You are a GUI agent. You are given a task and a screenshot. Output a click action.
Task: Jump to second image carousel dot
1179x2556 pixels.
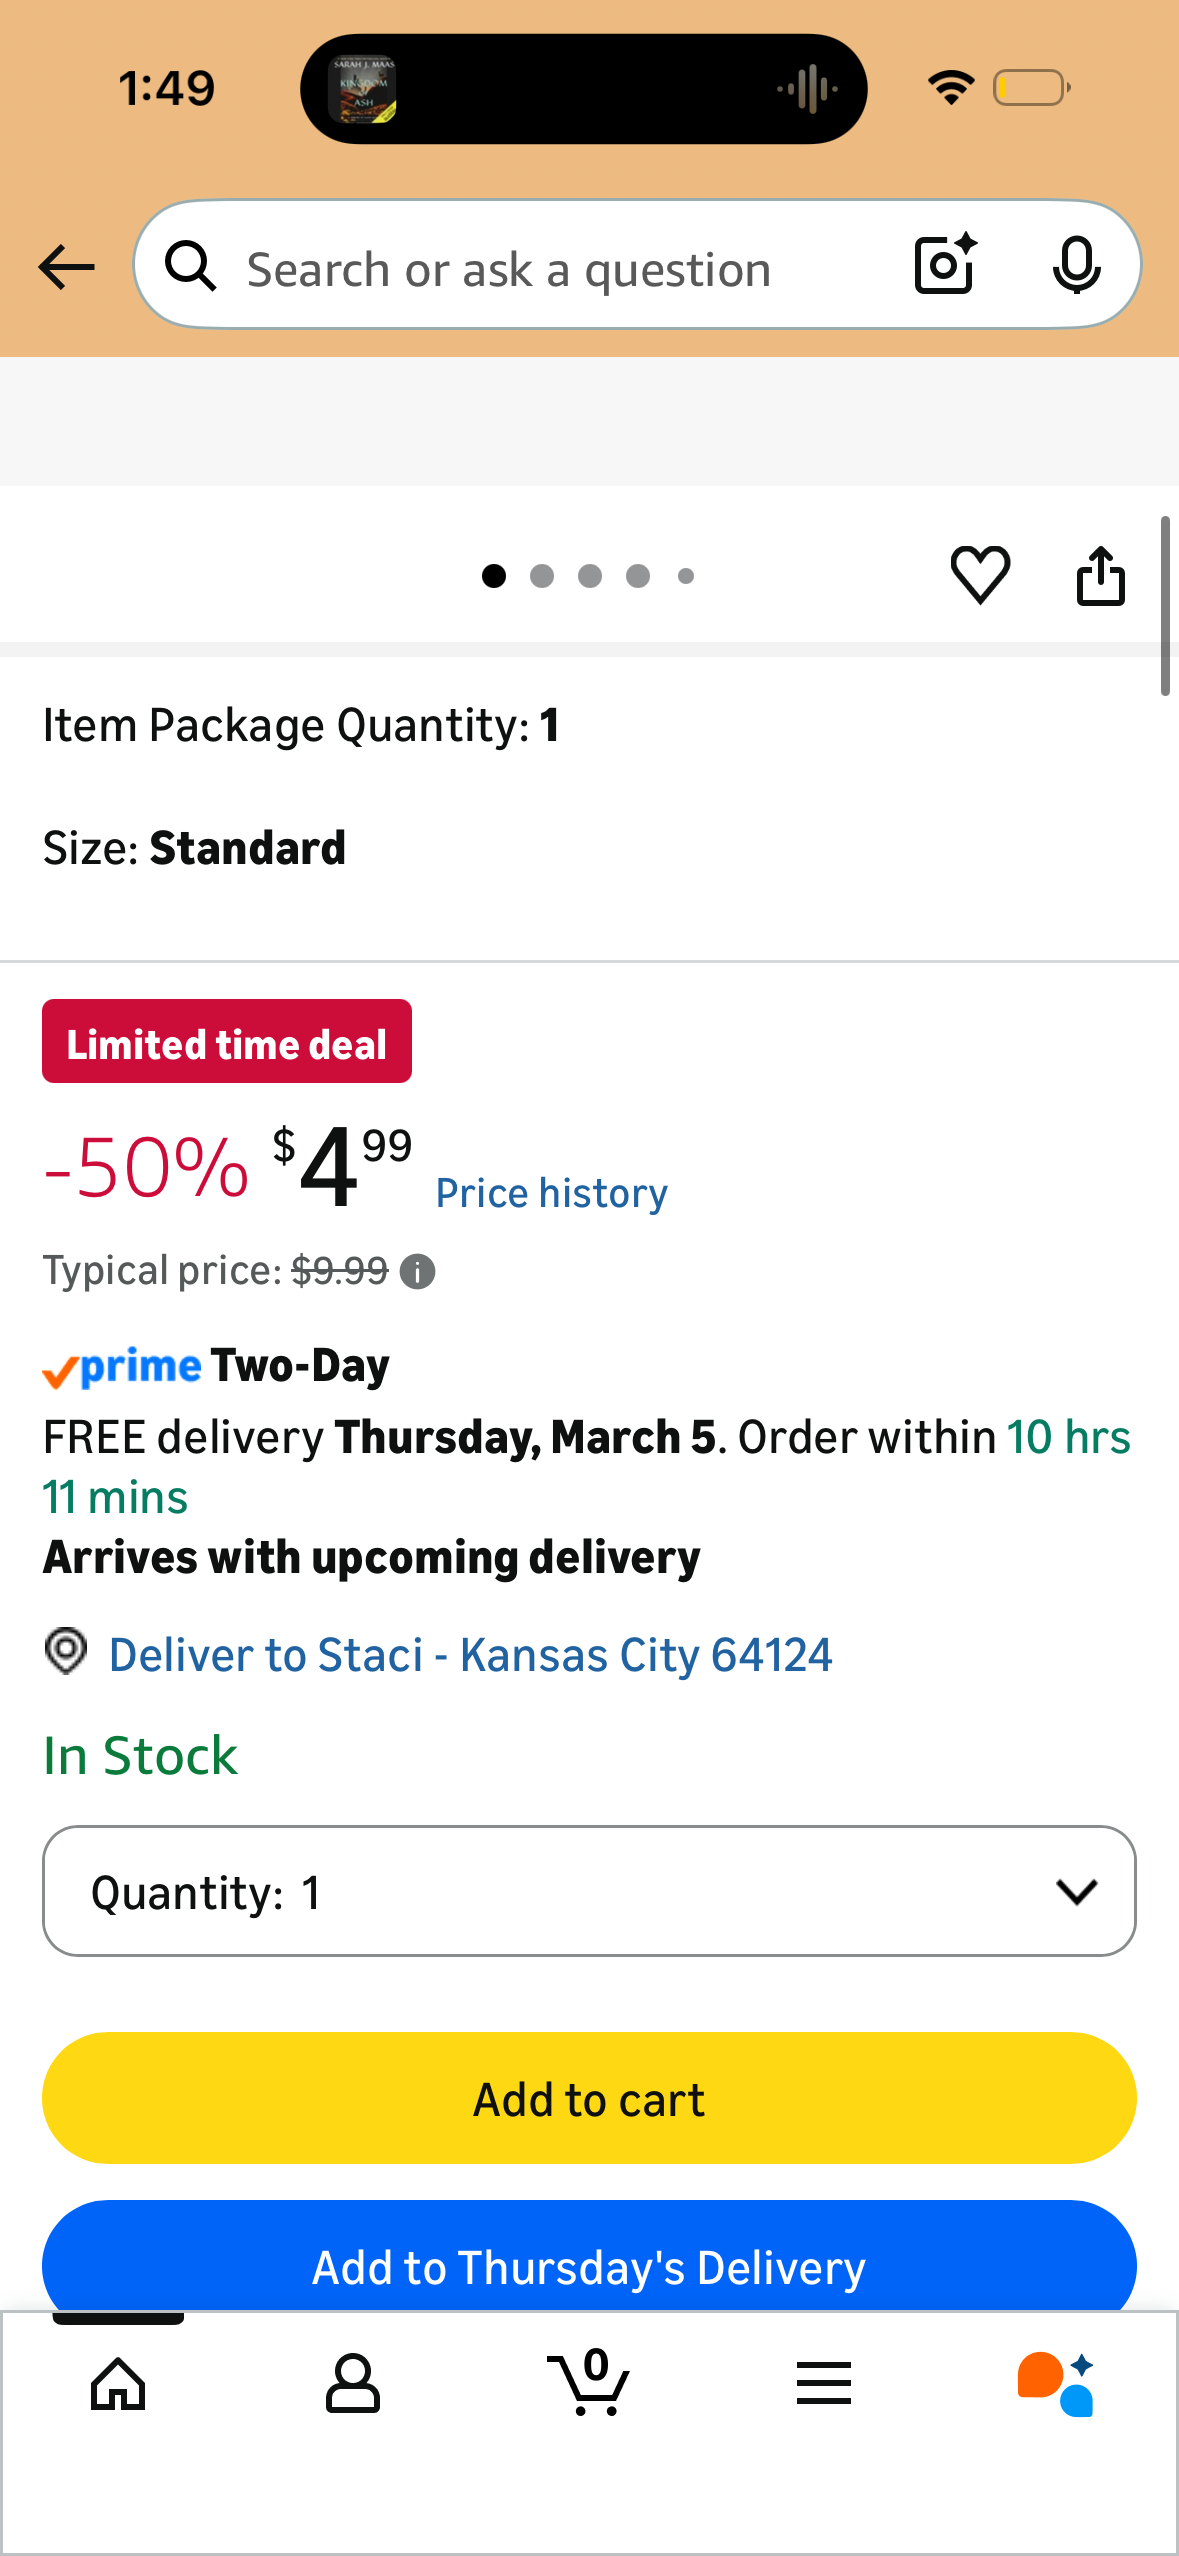click(x=542, y=576)
